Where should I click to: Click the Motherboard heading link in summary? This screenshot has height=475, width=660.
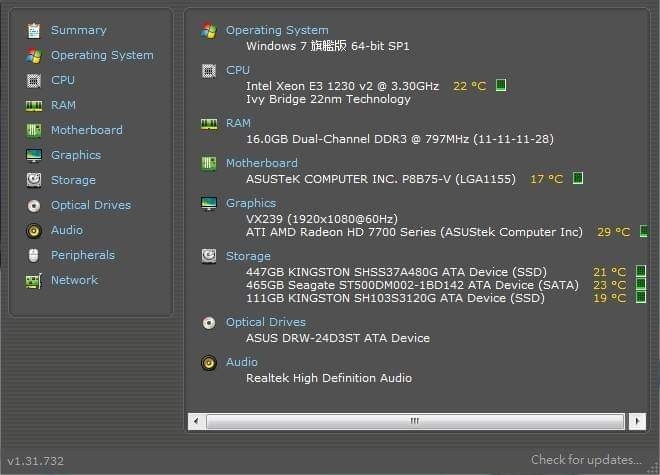click(262, 163)
